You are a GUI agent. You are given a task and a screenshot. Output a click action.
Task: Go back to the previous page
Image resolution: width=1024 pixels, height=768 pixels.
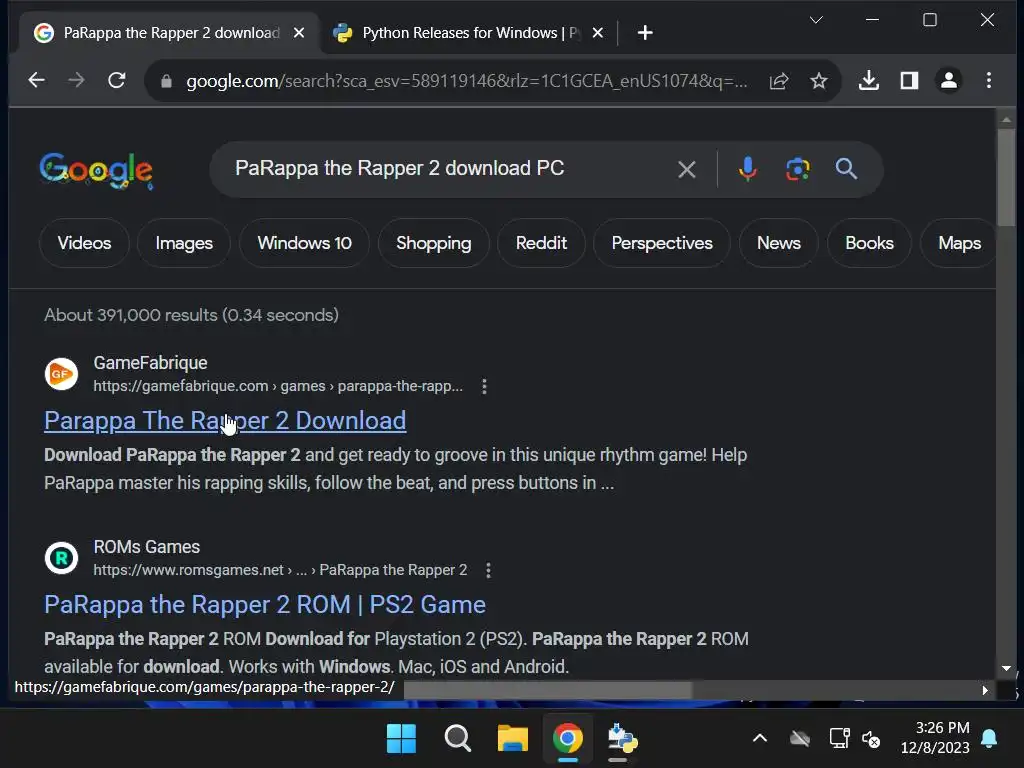point(37,80)
